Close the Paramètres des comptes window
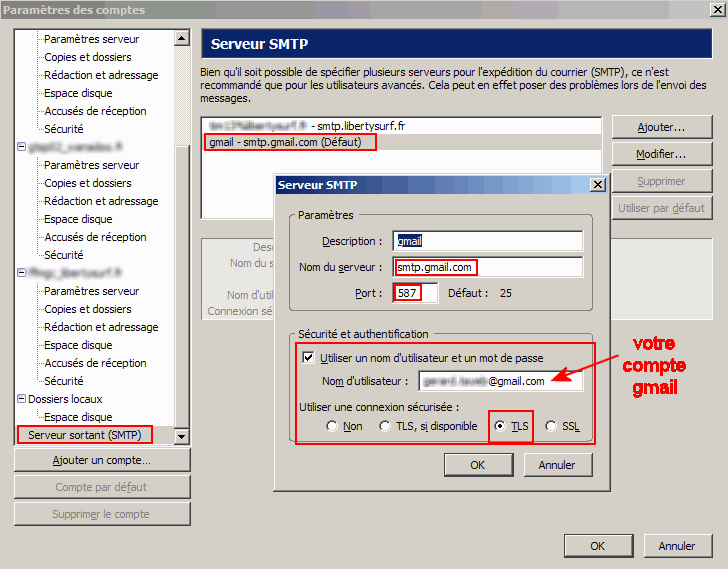This screenshot has height=569, width=728. [x=718, y=9]
